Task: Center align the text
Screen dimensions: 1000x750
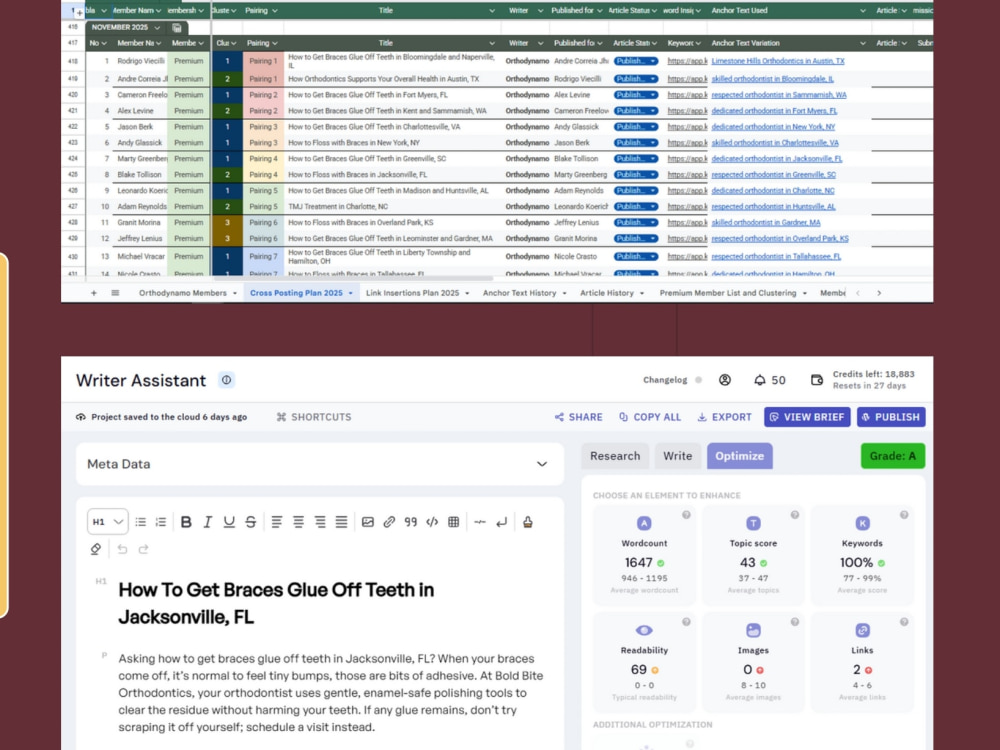Action: (298, 522)
